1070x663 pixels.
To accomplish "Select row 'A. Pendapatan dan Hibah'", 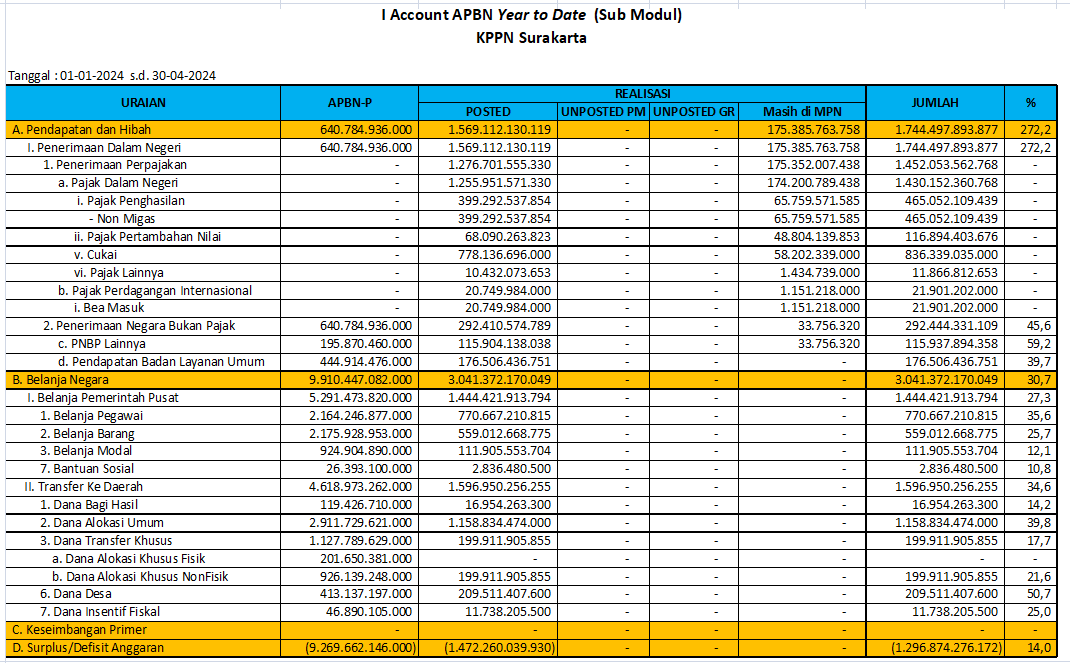I will [x=532, y=130].
